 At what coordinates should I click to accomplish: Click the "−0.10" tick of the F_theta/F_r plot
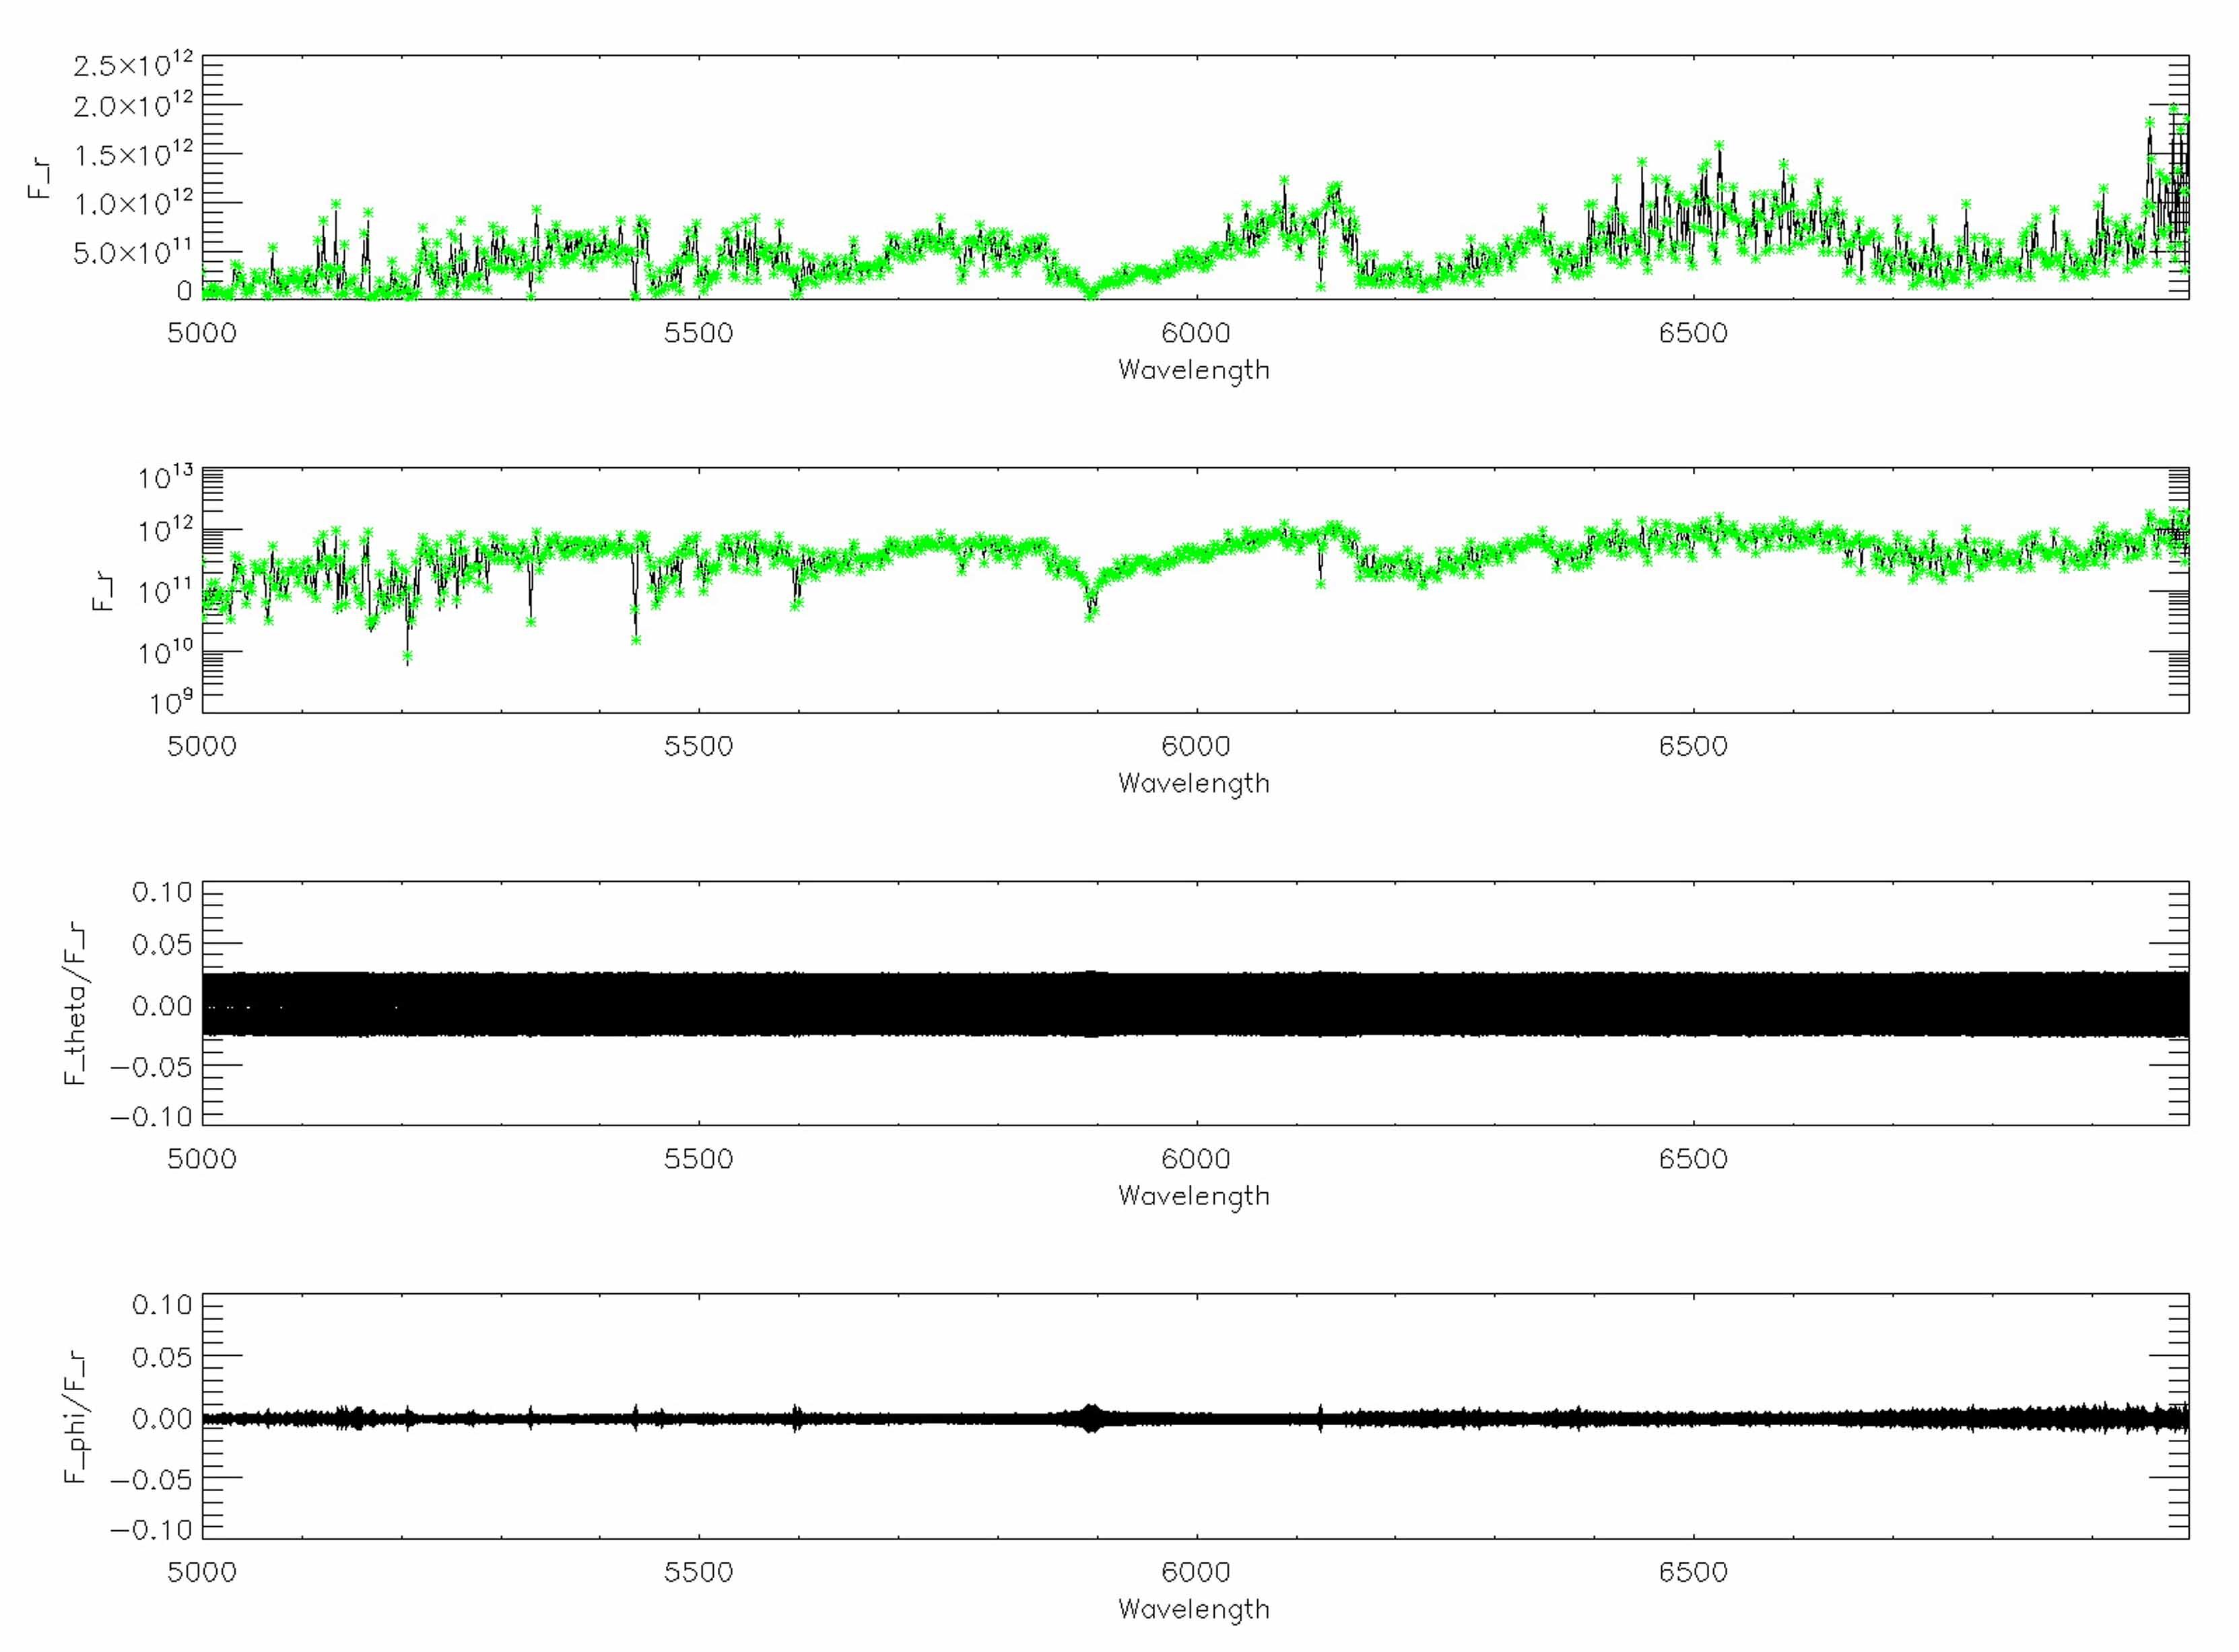(152, 1116)
